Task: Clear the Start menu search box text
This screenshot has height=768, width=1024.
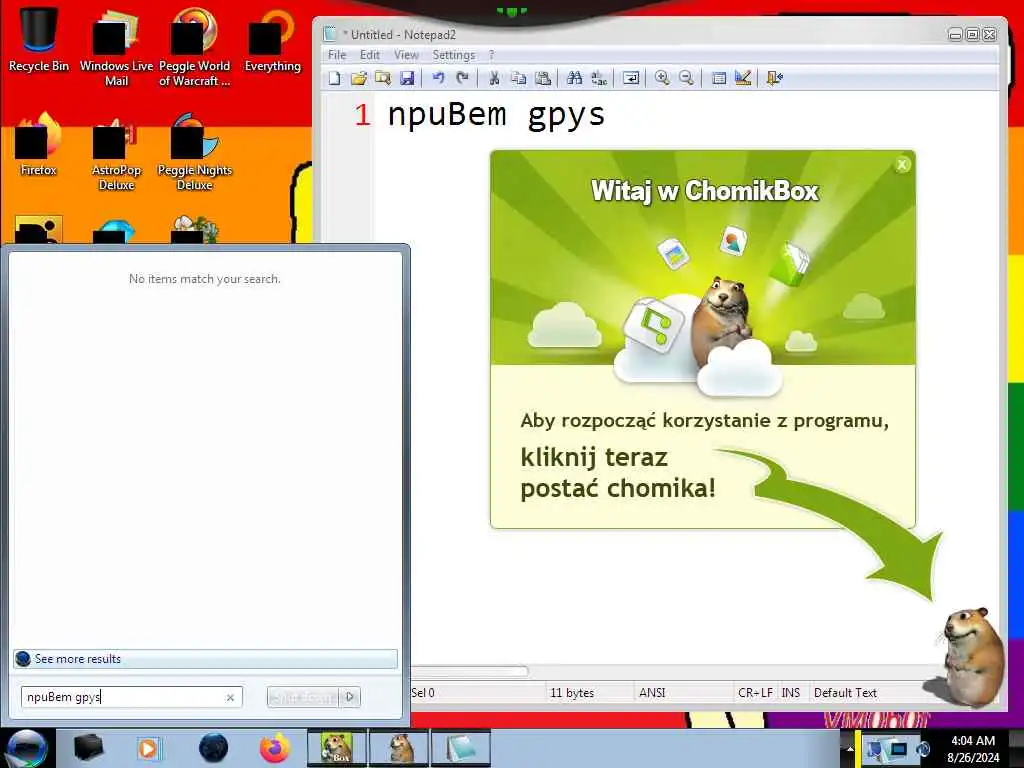Action: tap(230, 697)
